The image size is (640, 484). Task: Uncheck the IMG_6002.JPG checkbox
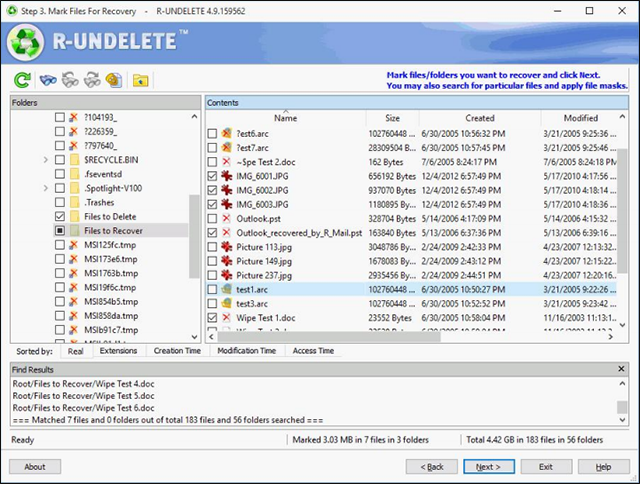click(x=212, y=190)
